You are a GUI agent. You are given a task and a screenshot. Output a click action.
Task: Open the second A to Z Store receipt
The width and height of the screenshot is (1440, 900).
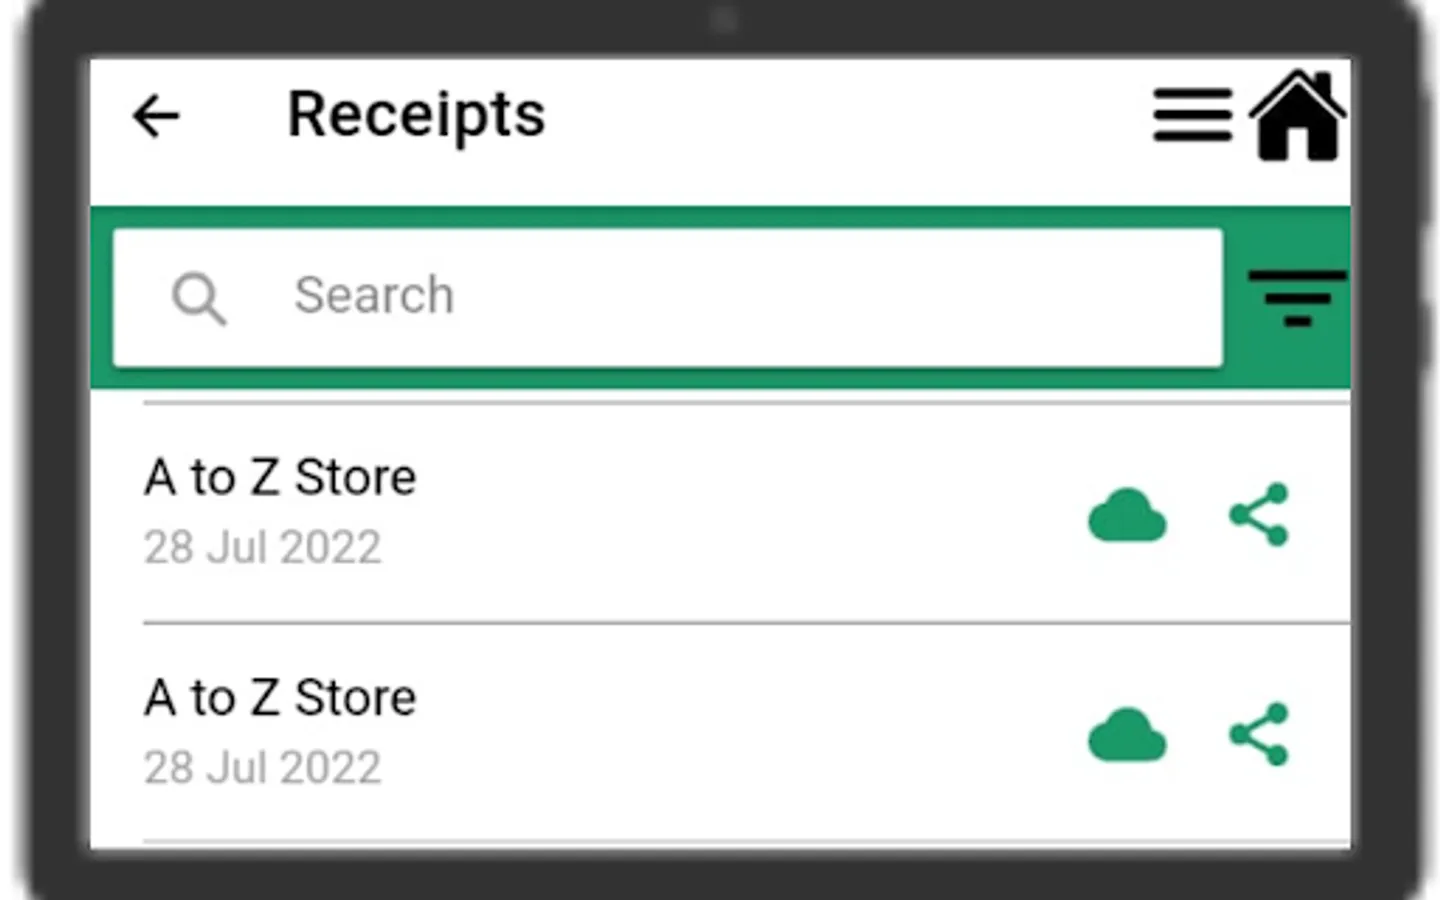(280, 697)
